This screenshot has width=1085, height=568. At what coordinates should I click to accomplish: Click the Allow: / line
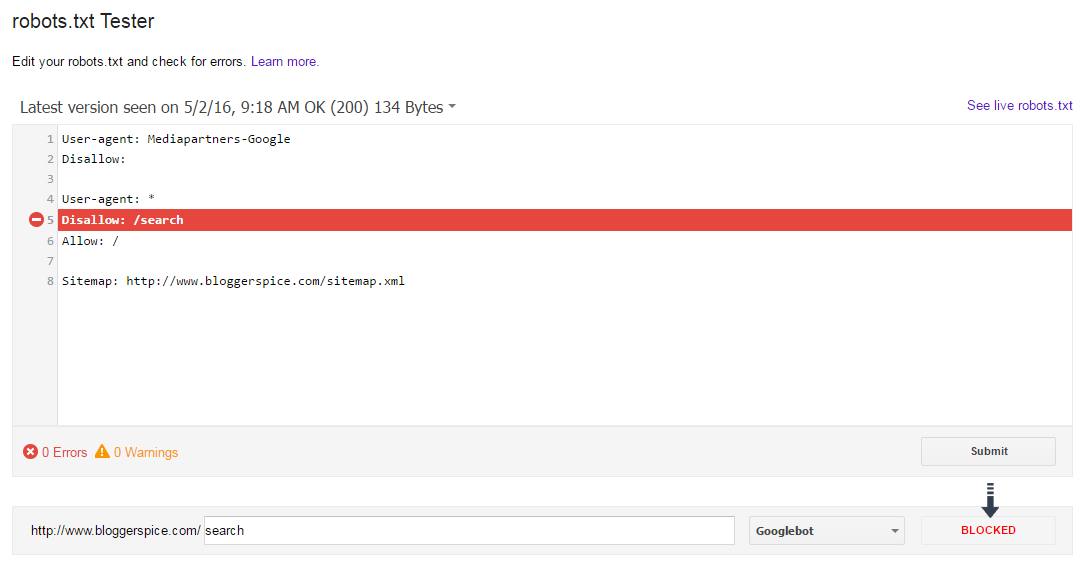[90, 241]
